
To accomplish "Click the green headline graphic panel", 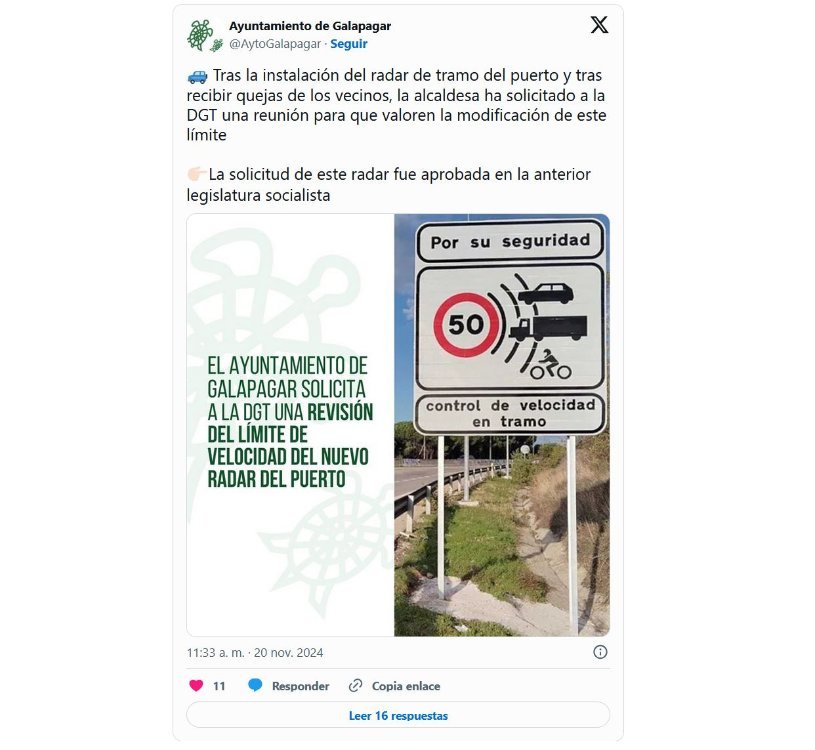I will (x=291, y=425).
